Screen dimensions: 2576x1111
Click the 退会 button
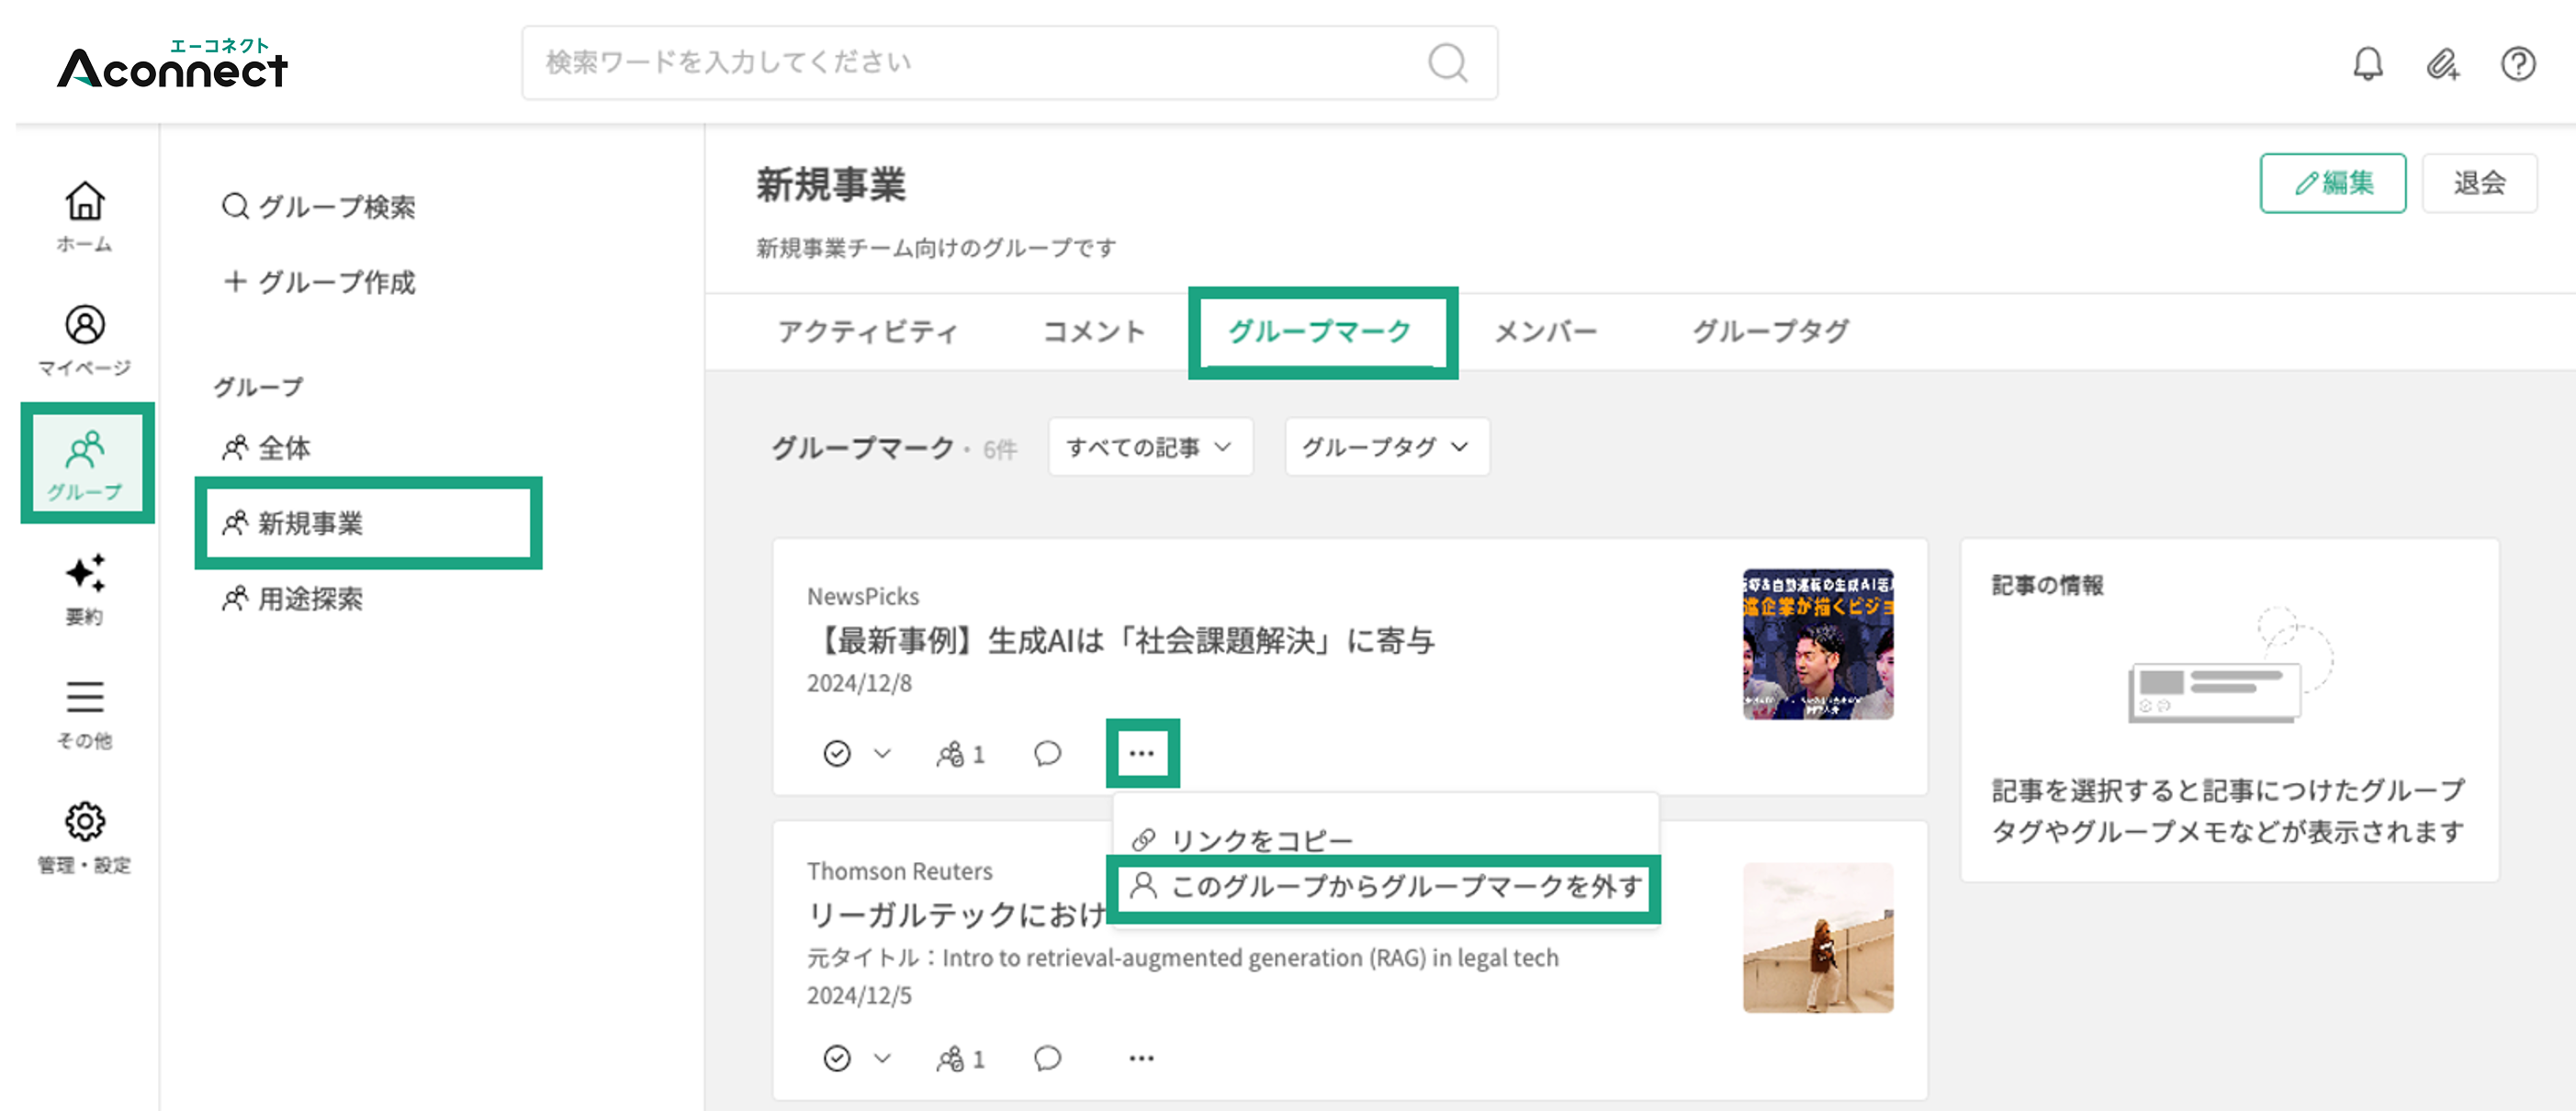coord(2479,183)
